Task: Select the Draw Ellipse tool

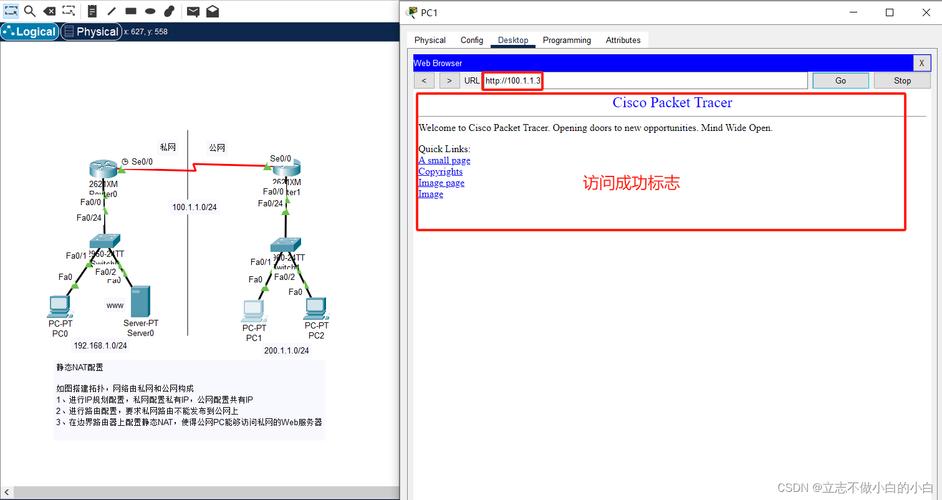Action: [150, 11]
